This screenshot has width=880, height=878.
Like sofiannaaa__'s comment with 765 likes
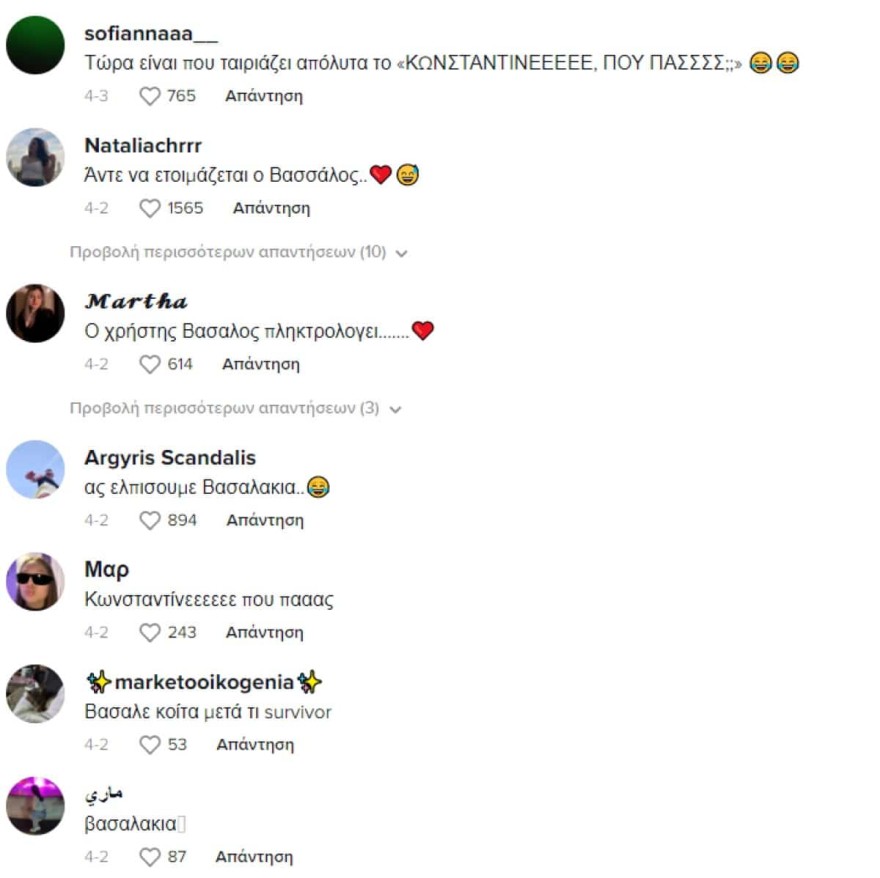(x=150, y=96)
